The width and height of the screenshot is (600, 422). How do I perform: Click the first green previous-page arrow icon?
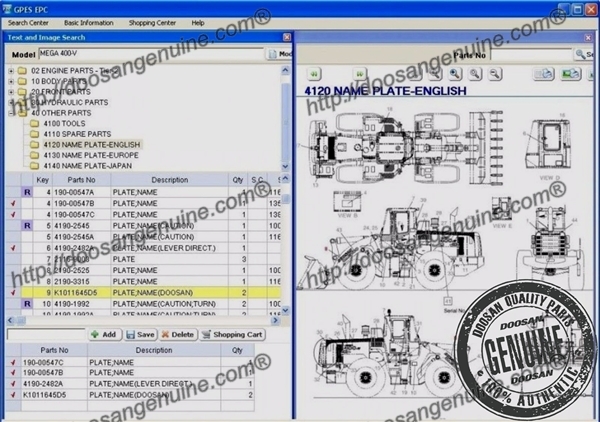314,74
